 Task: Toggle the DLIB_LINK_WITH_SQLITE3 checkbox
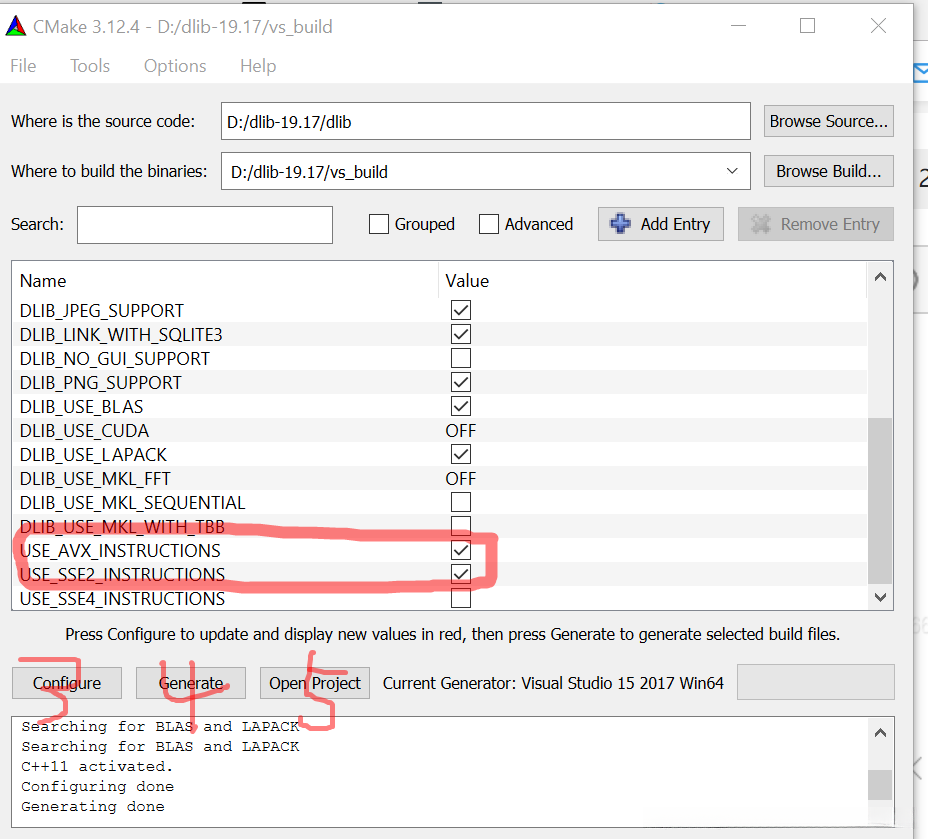pyautogui.click(x=460, y=334)
